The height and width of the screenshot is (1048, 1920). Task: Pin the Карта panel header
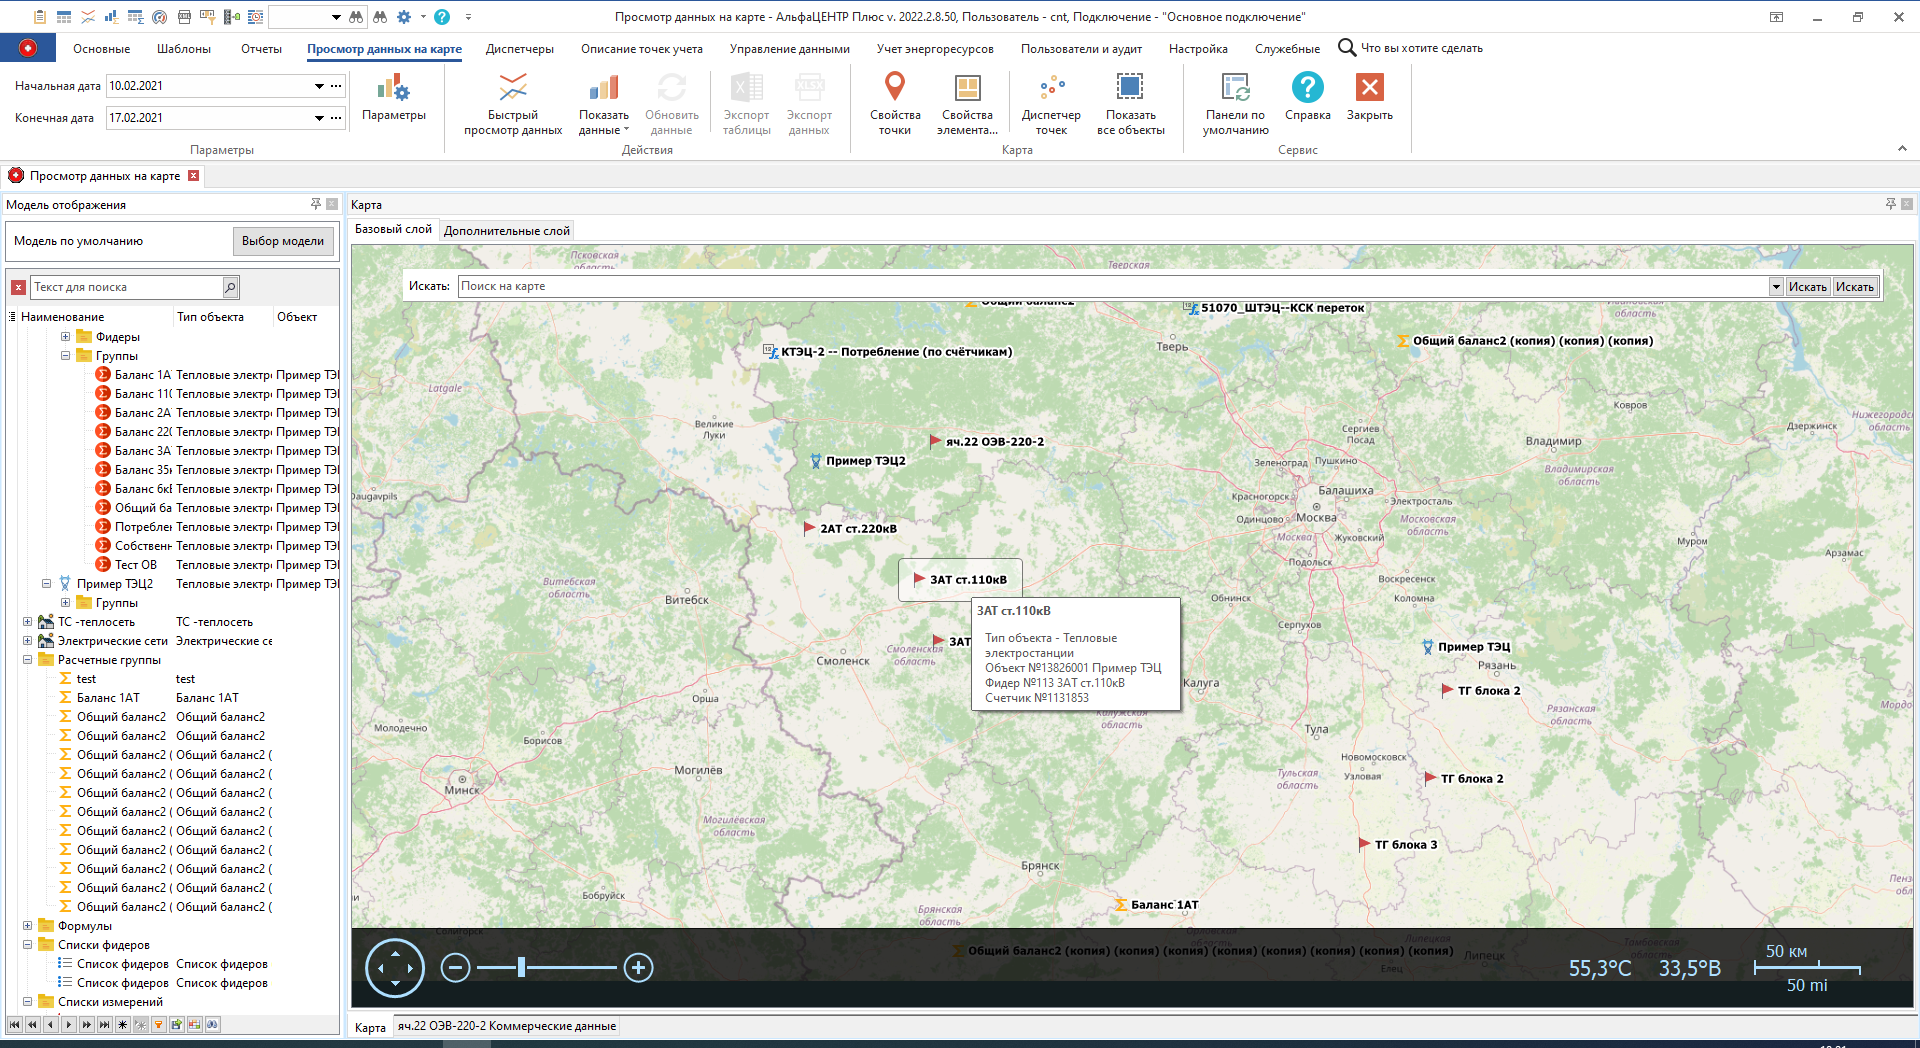tap(1889, 204)
